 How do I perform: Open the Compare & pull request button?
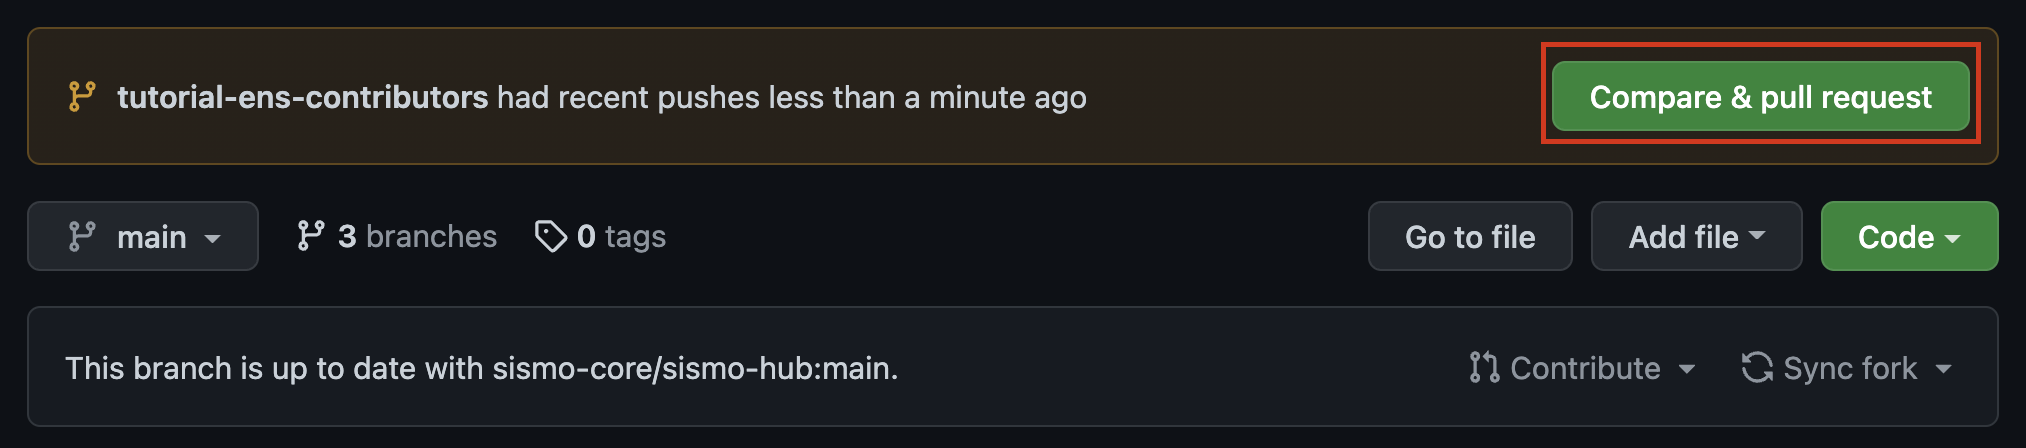(1760, 96)
